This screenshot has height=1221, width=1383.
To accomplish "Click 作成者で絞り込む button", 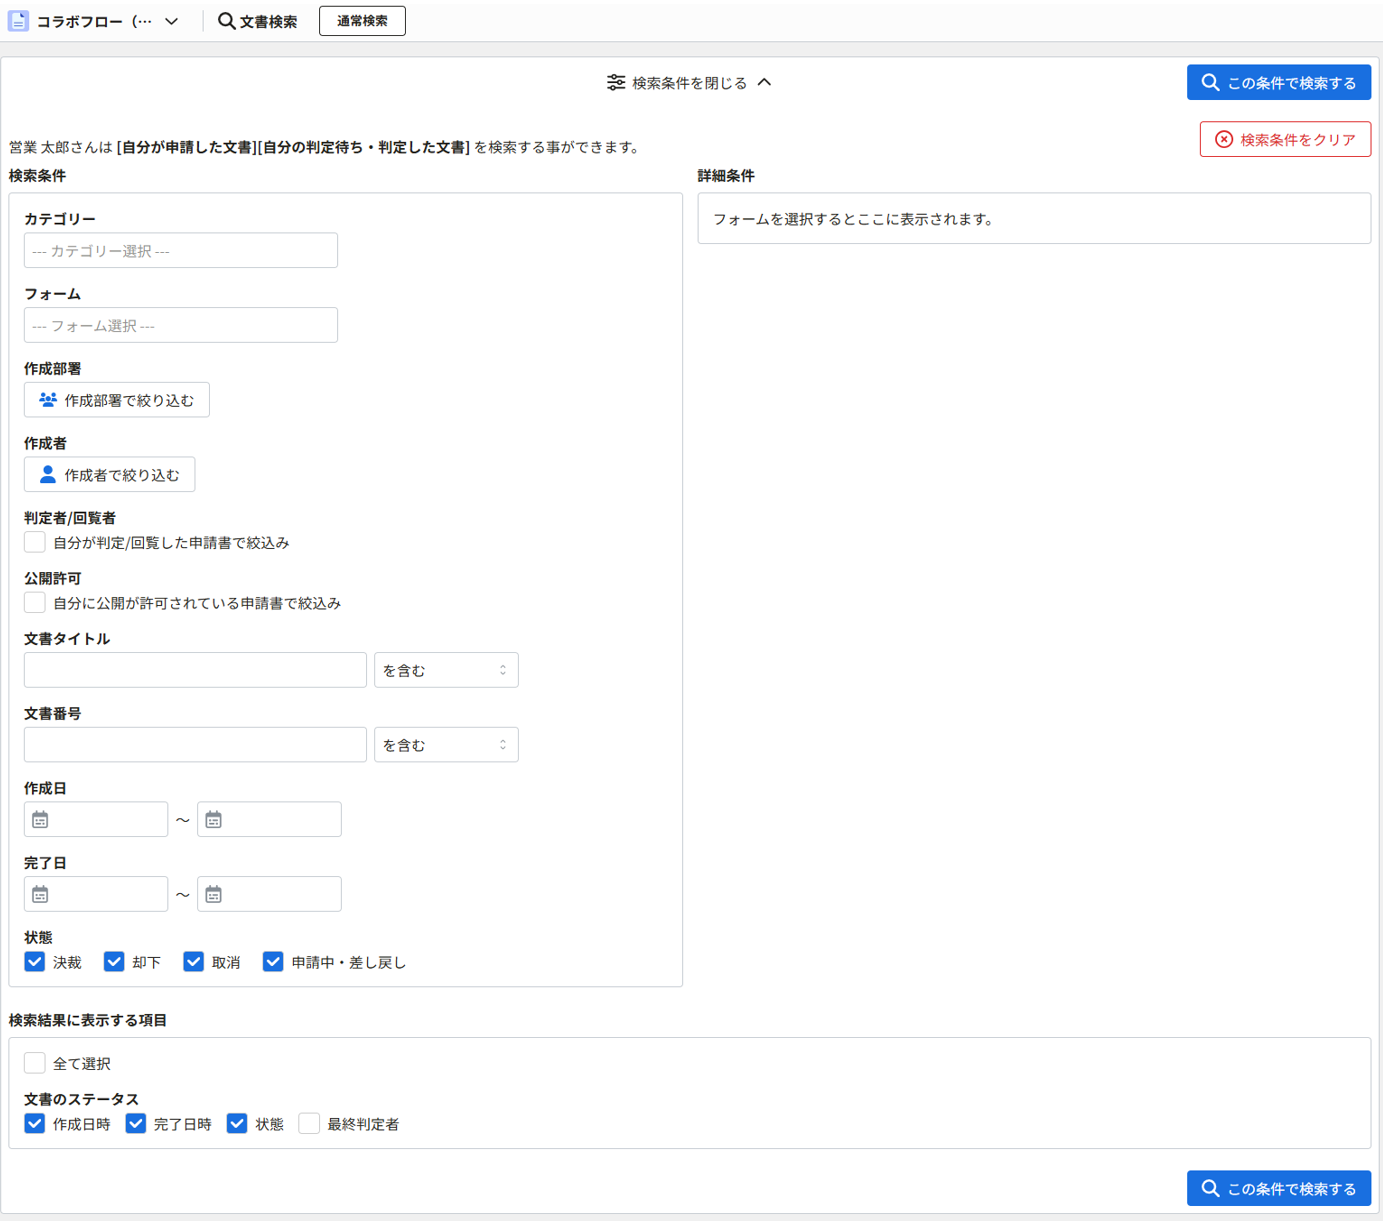I will 109,475.
